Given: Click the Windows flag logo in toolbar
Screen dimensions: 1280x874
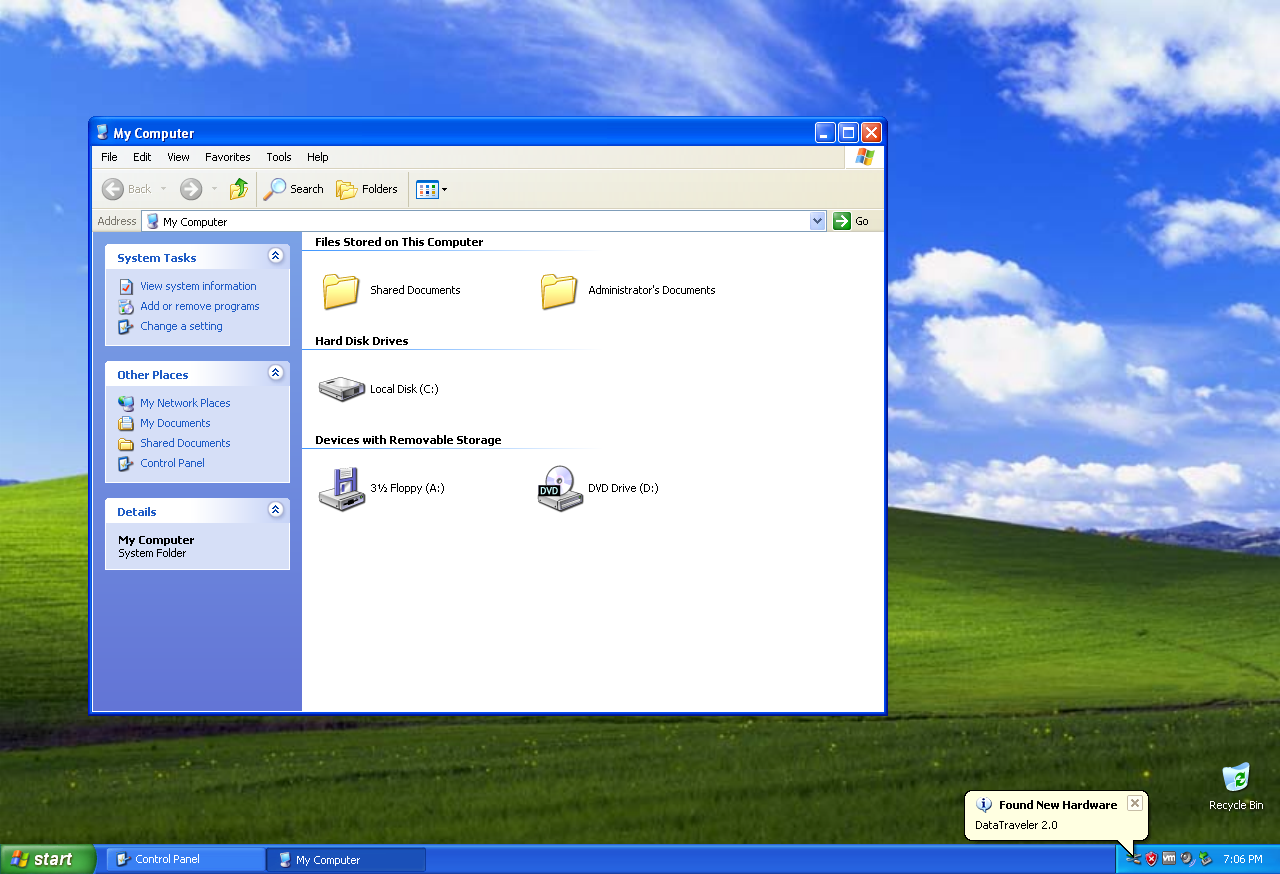Looking at the screenshot, I should [865, 157].
